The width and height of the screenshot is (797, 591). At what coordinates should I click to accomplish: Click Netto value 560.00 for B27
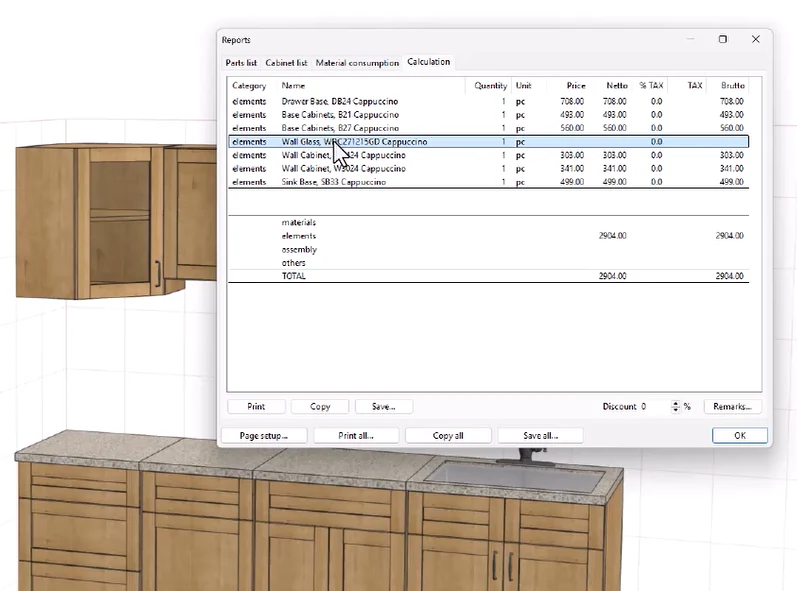tap(615, 128)
